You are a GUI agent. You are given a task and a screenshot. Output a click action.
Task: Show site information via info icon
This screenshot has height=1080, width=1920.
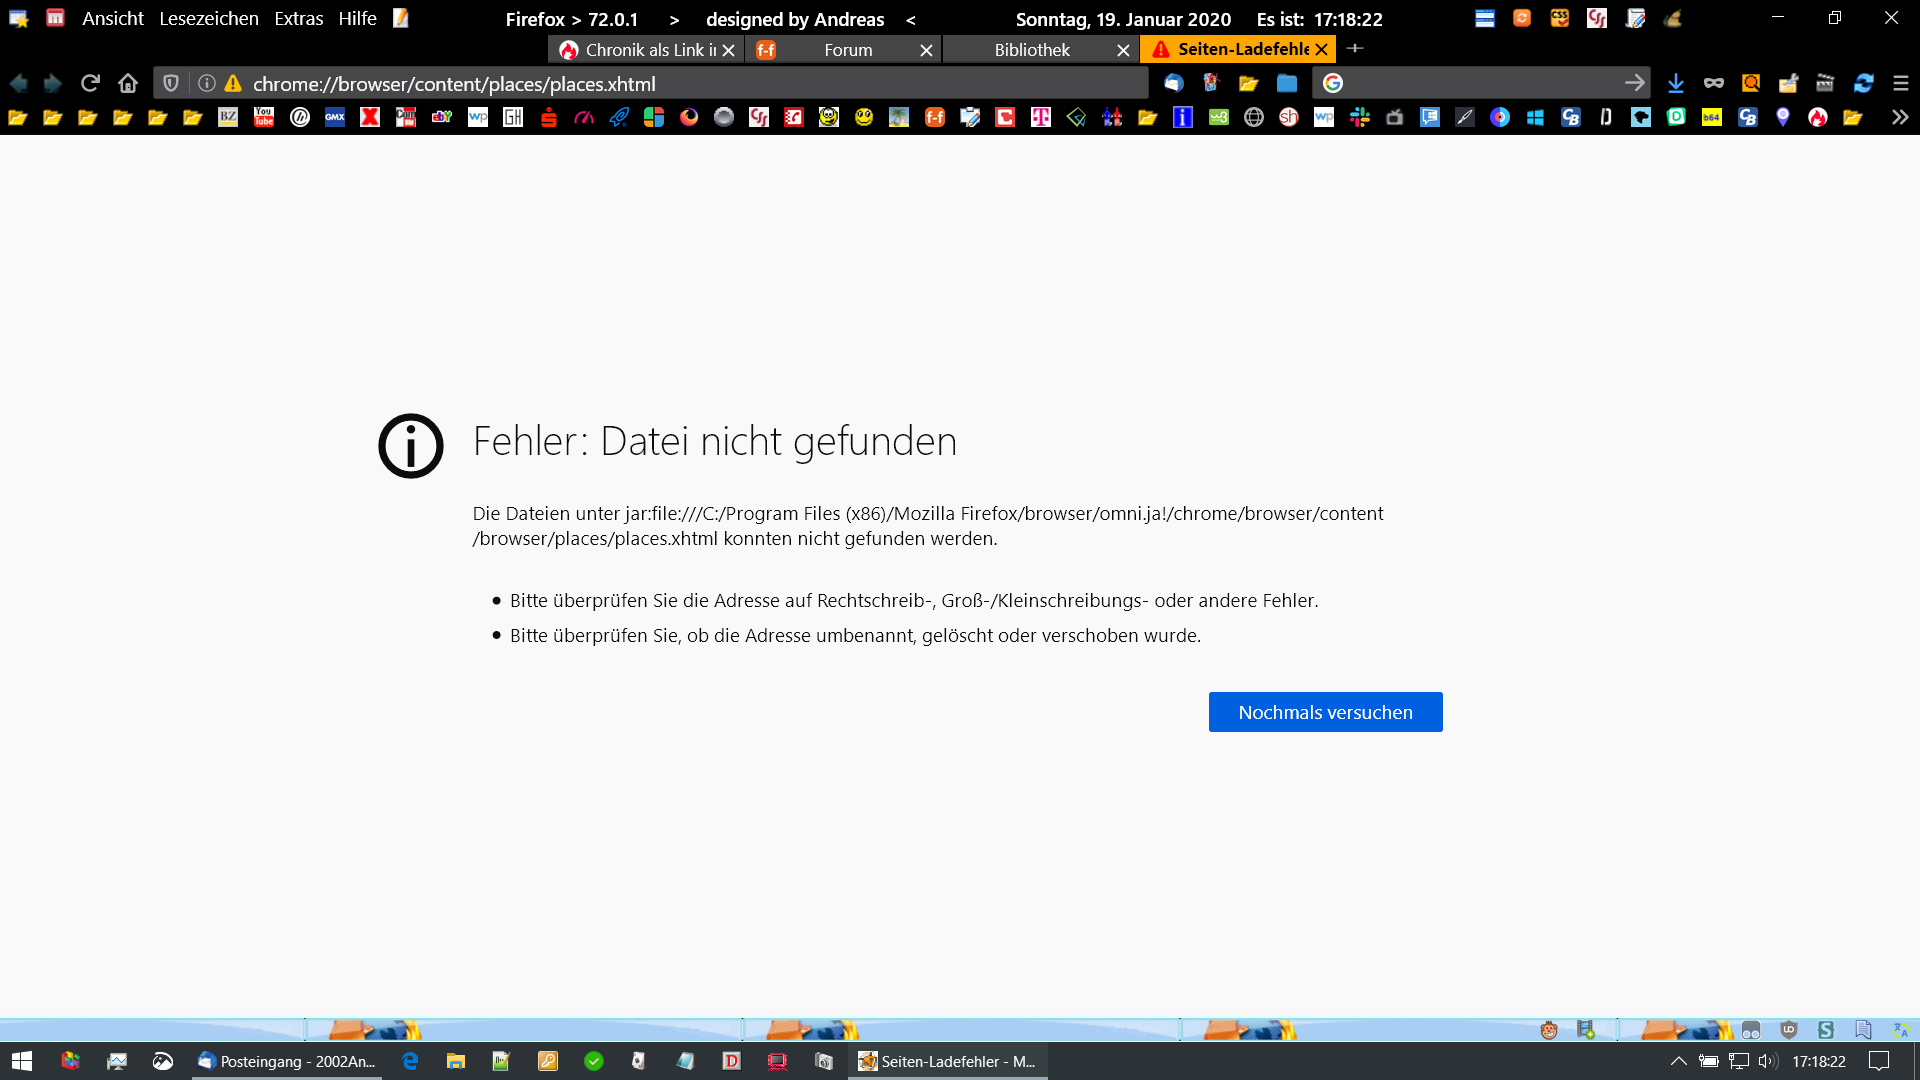[207, 83]
